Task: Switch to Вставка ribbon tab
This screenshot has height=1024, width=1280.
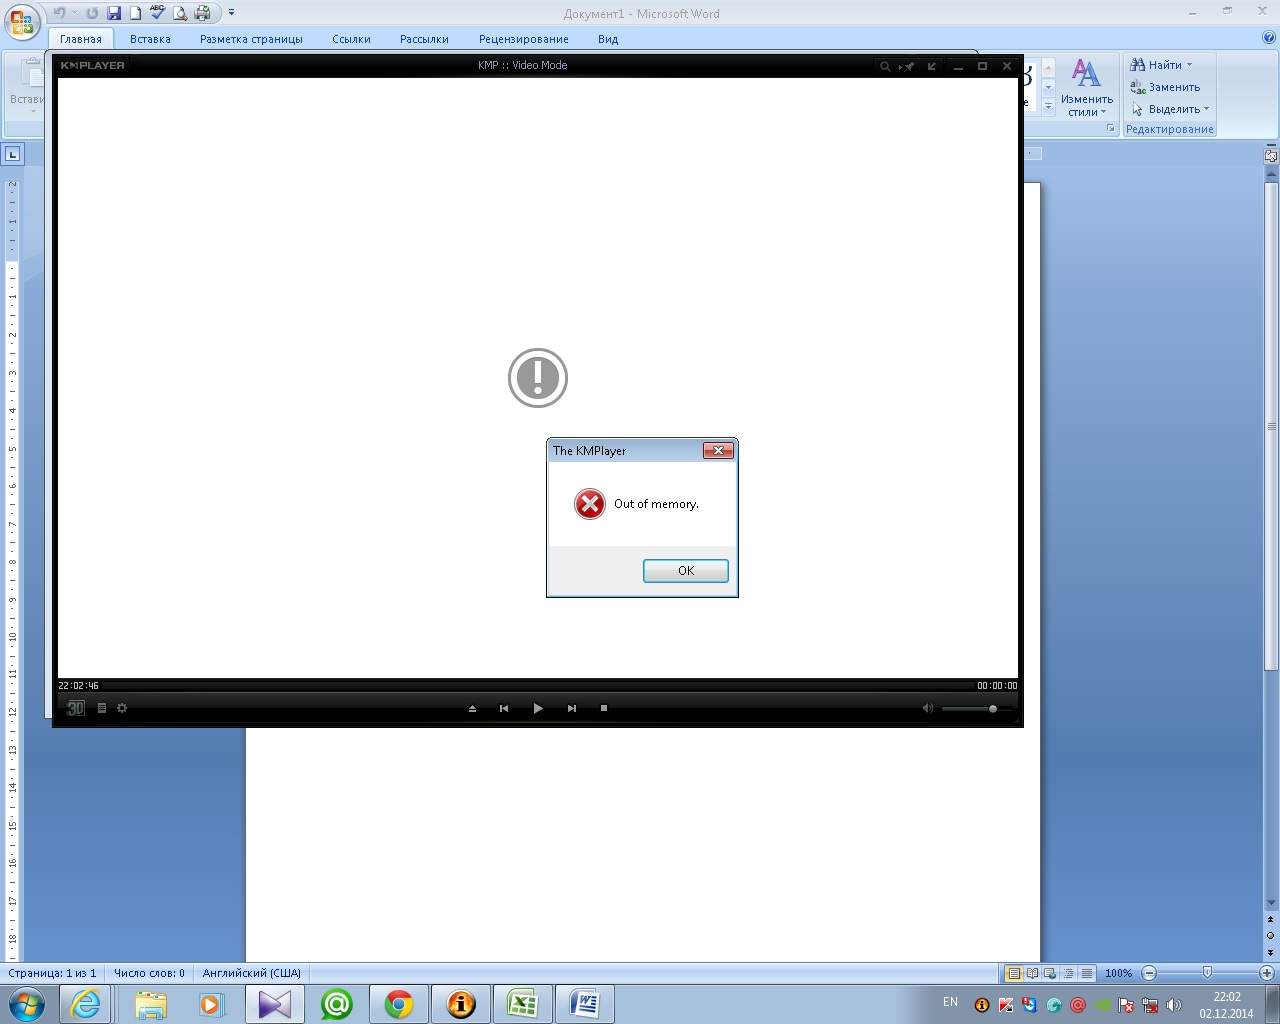Action: (150, 39)
